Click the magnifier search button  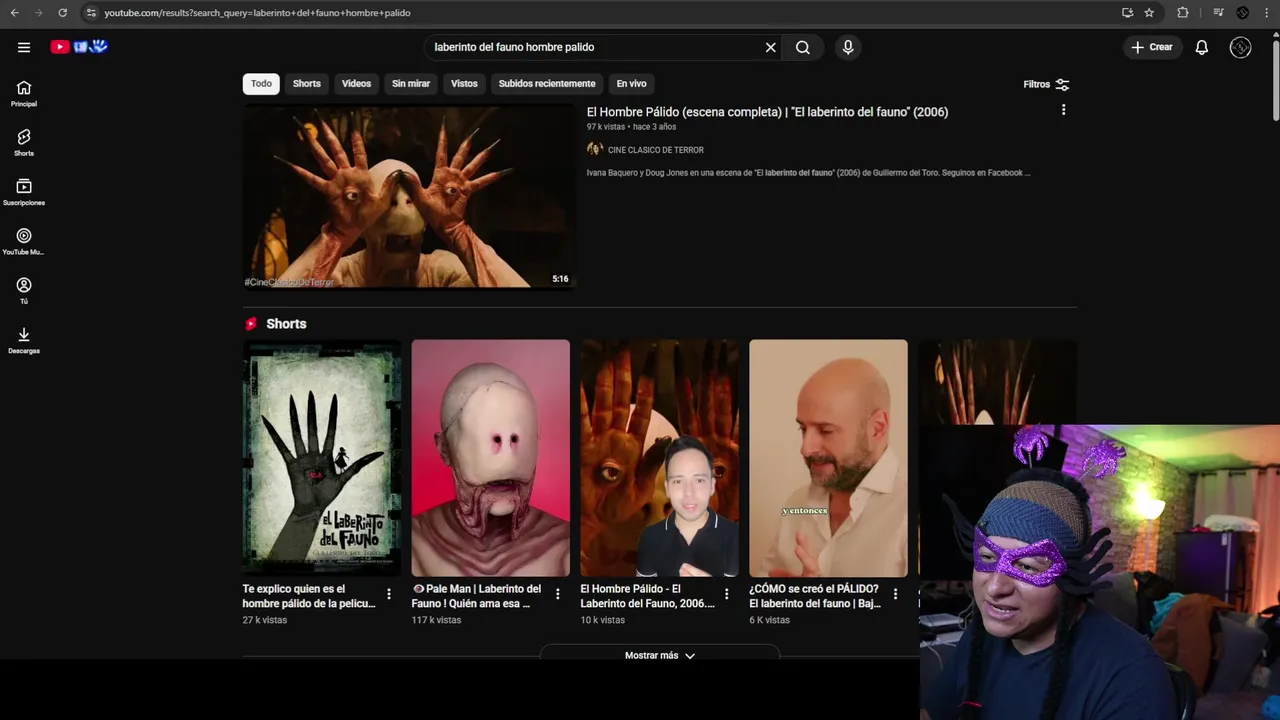[x=803, y=47]
